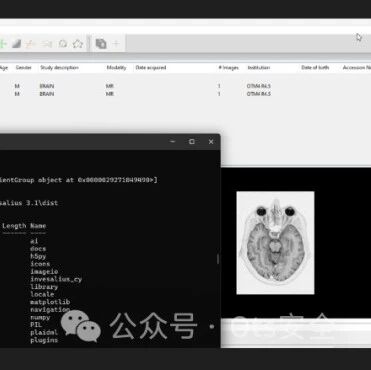
Task: Sort by the Modality column header
Action: coord(116,68)
